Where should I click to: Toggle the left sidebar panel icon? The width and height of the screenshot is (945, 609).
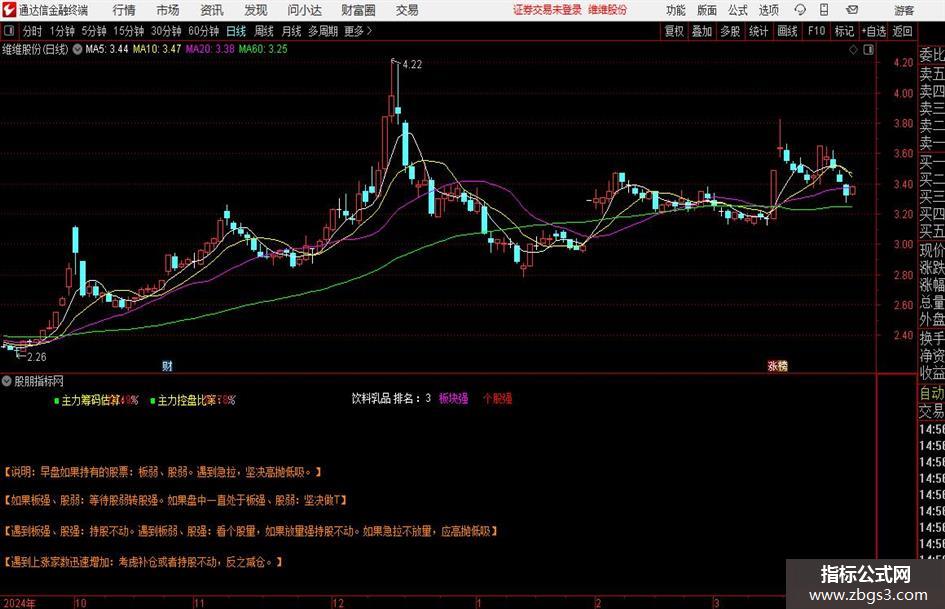click(9, 31)
